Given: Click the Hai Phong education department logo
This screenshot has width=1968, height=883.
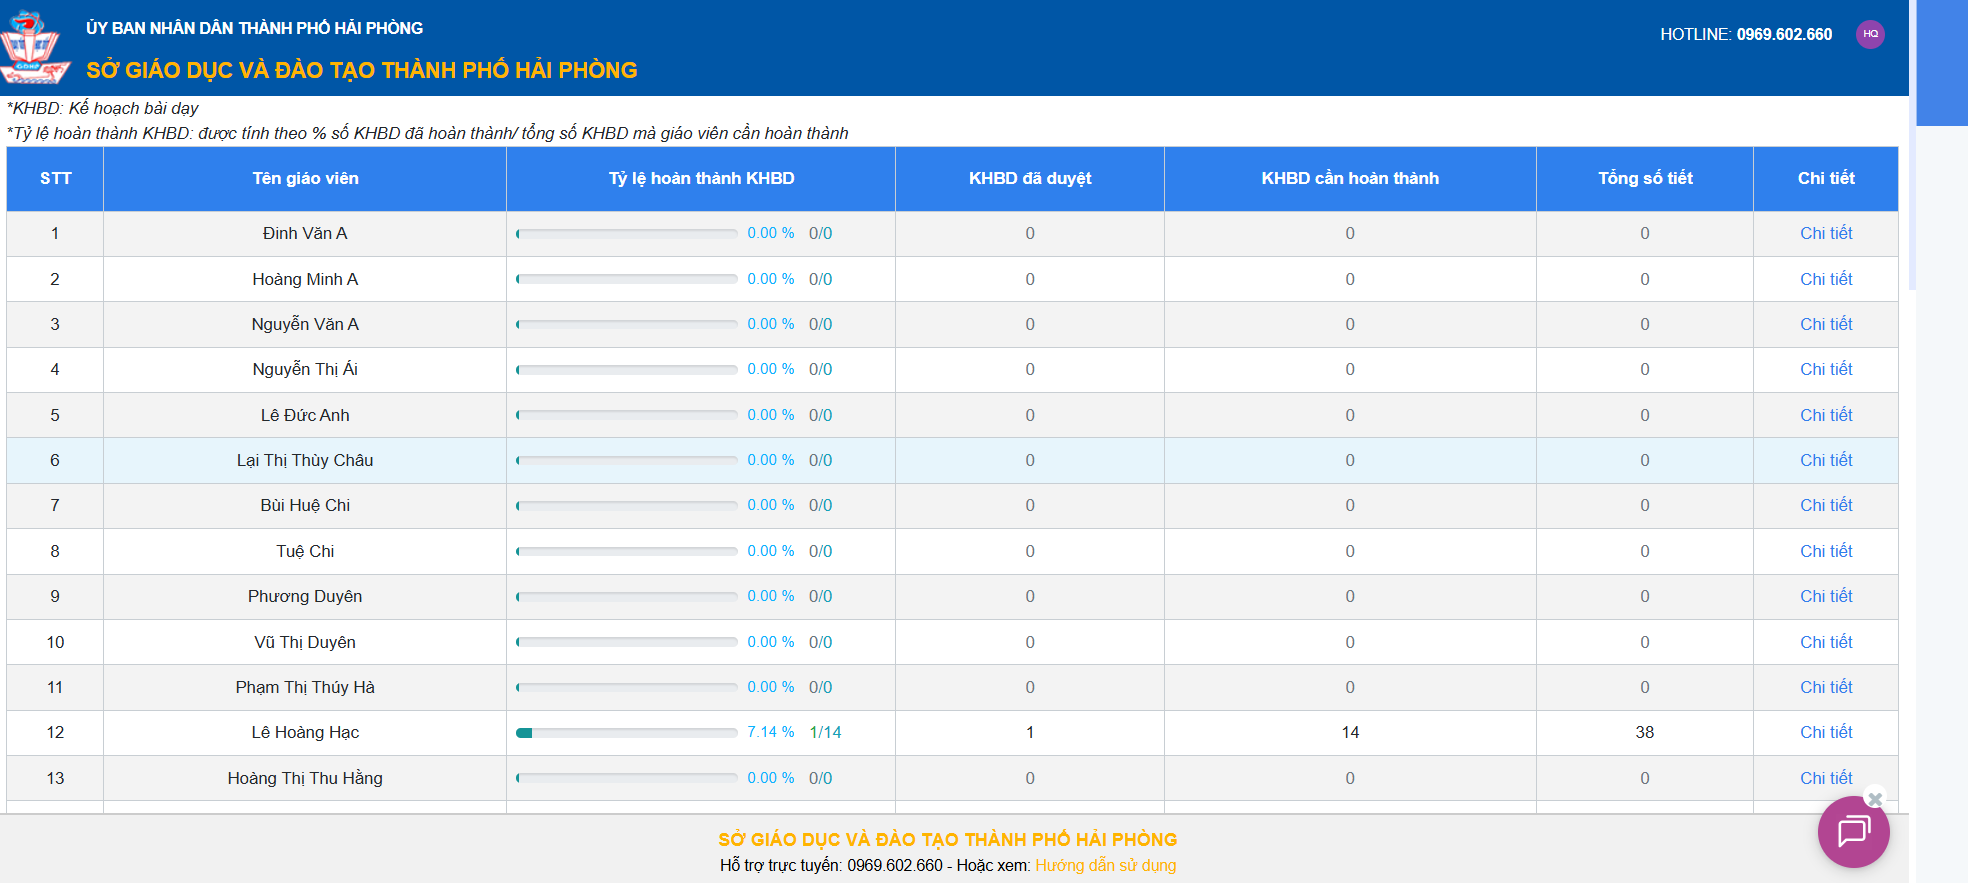Looking at the screenshot, I should coord(34,47).
